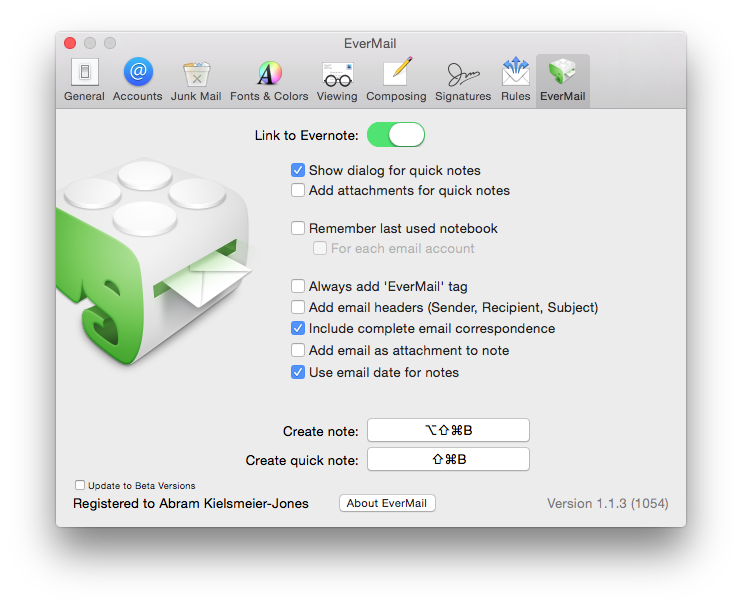
Task: Open the Accounts preferences pane
Action: (137, 80)
